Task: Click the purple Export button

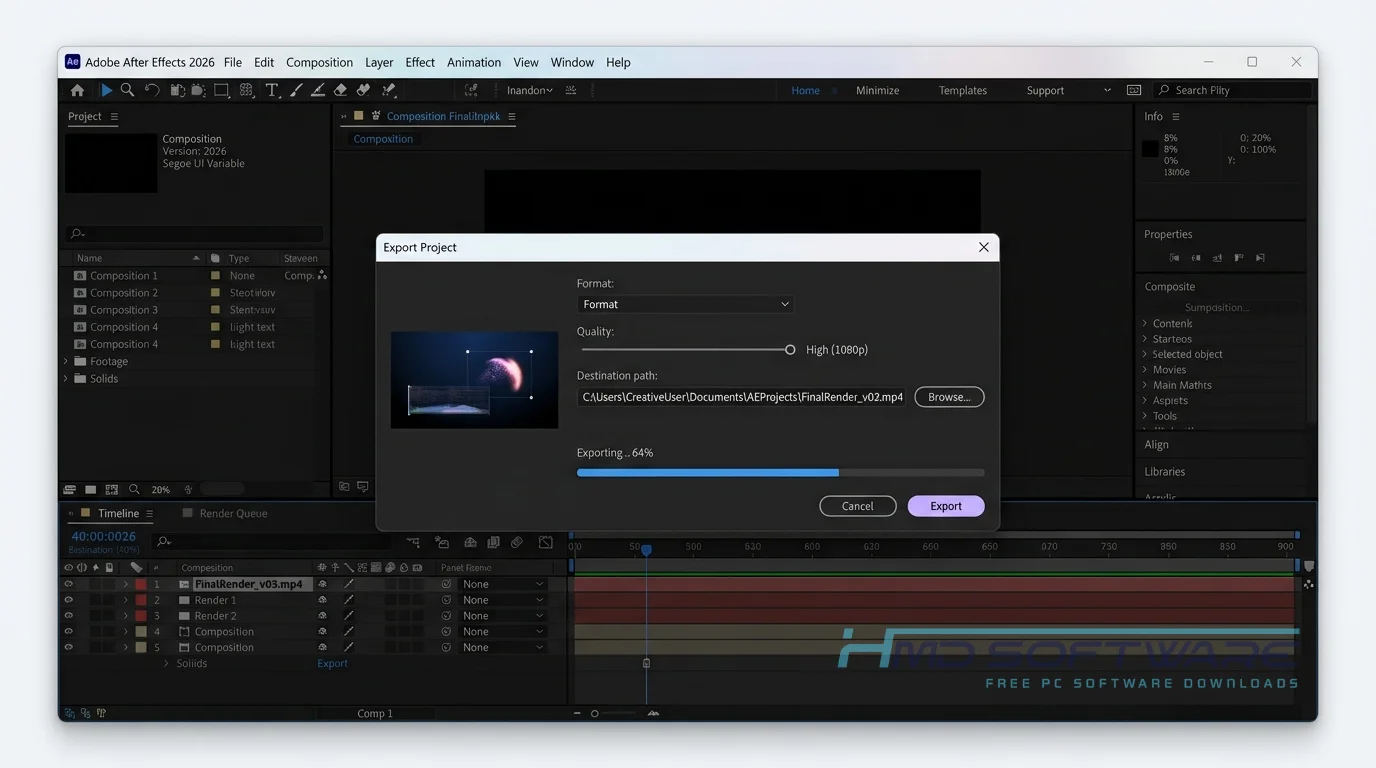Action: pos(946,506)
